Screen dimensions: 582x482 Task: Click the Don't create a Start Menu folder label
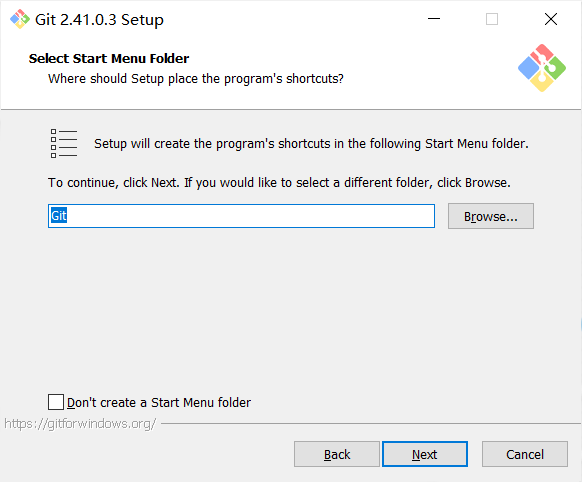159,403
